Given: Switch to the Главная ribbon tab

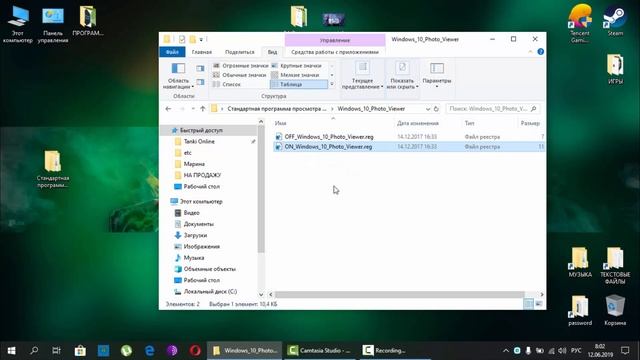Looking at the screenshot, I should point(202,52).
